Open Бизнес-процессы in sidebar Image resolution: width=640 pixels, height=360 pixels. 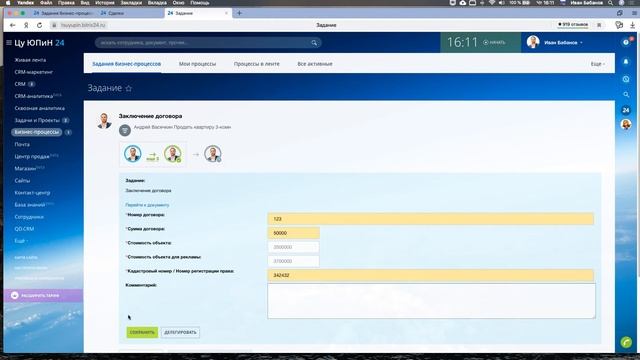pos(37,132)
